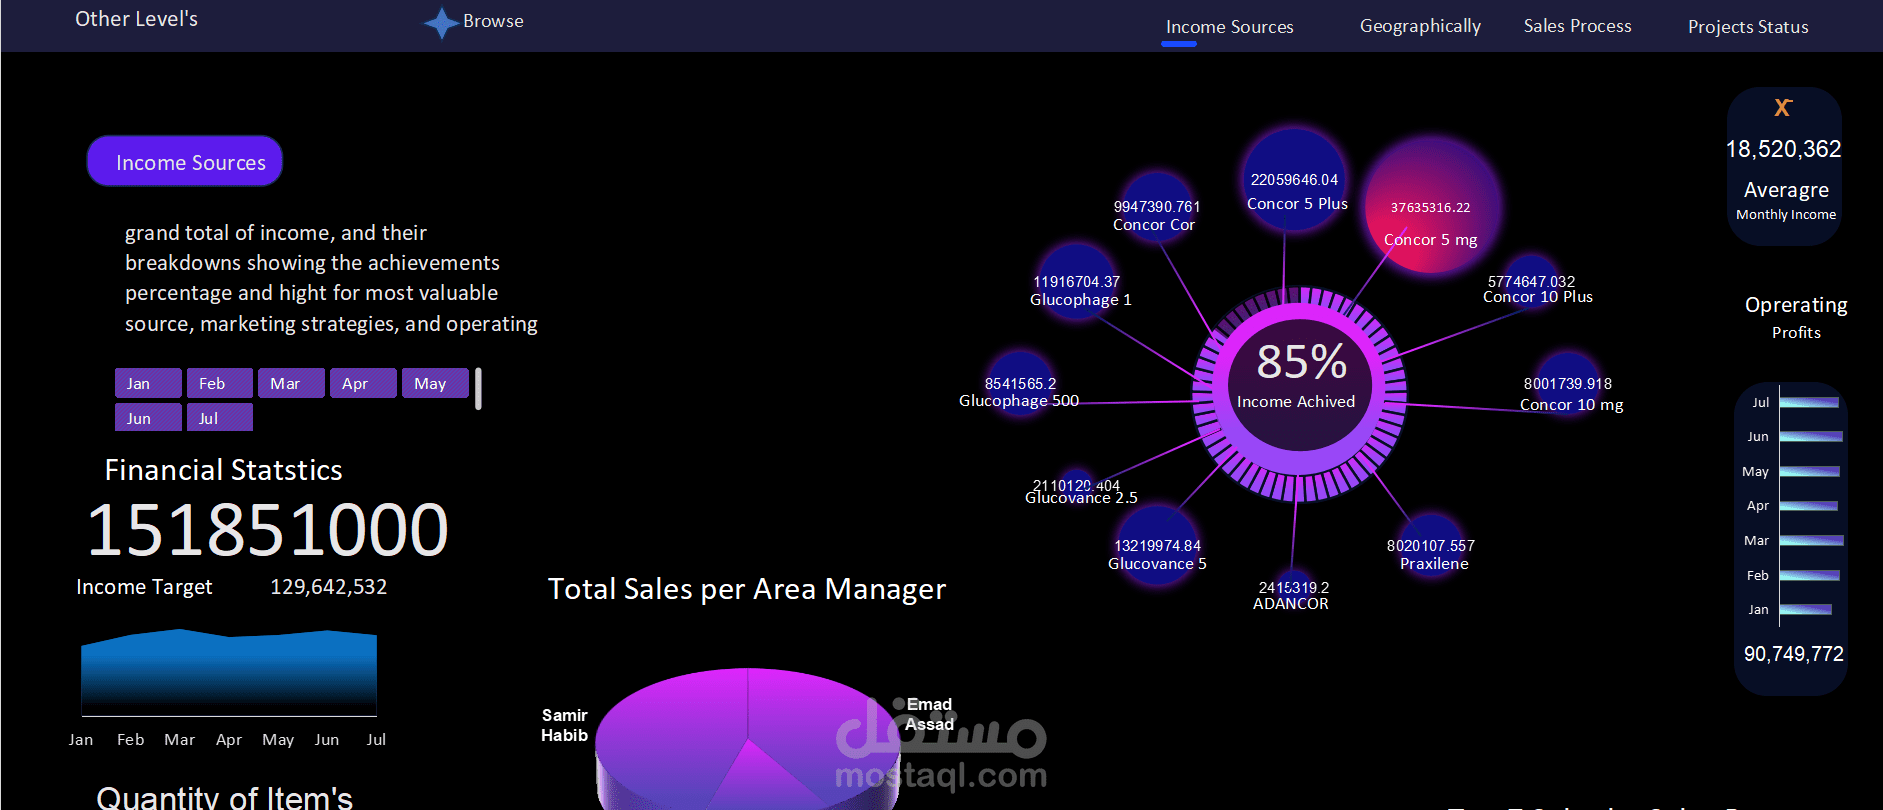Screen dimensions: 1883x810
Task: Go to the Projects Status tab
Action: click(x=1748, y=27)
